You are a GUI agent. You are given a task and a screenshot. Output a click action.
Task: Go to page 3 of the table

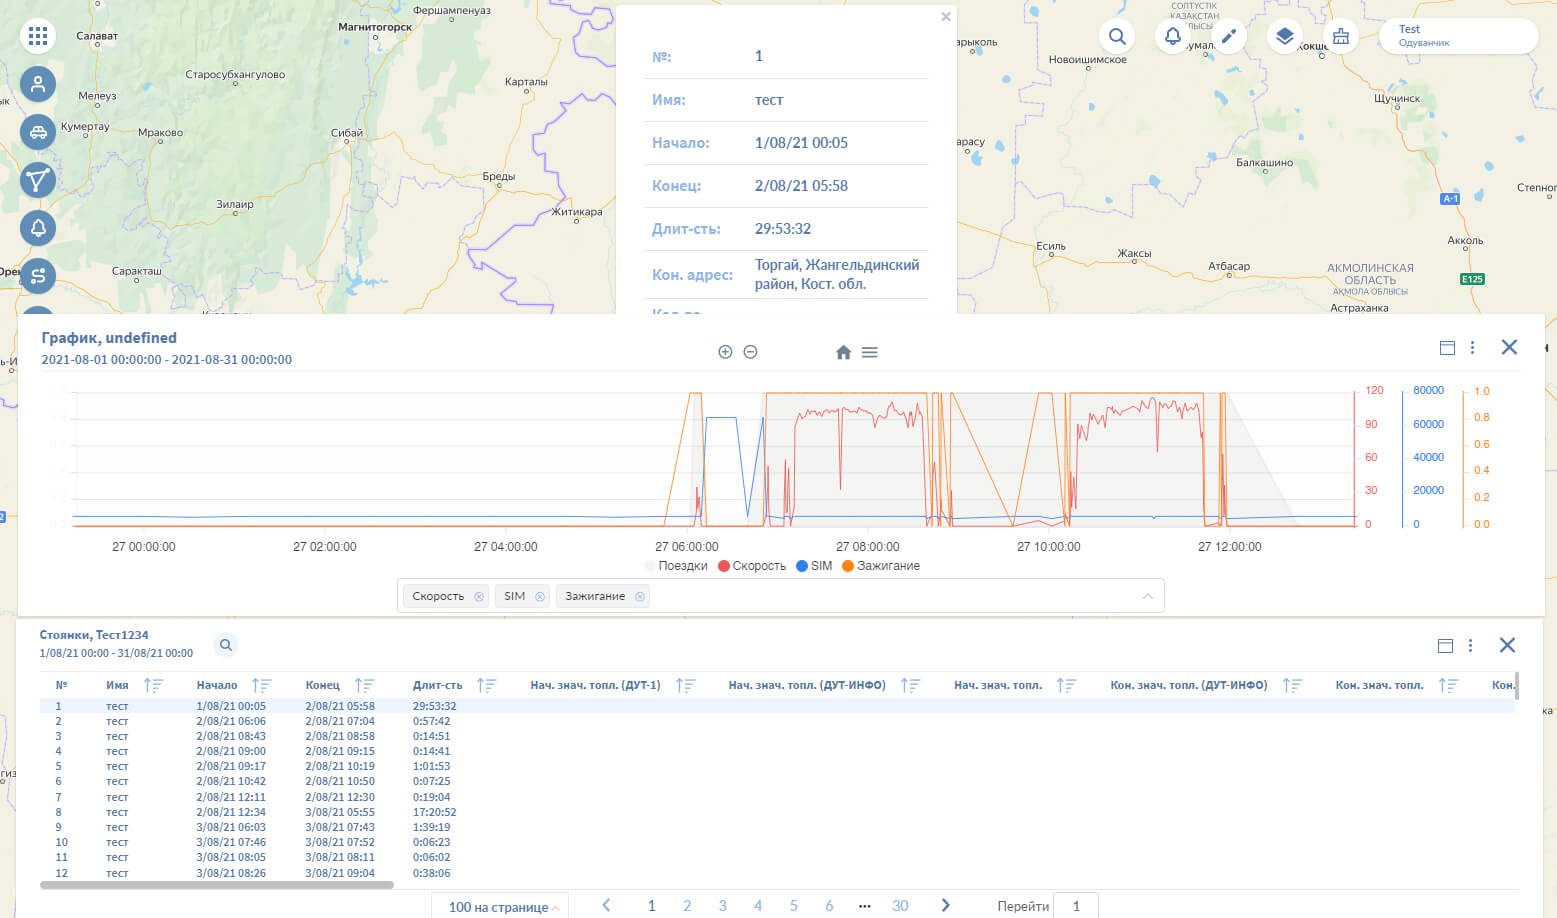(x=722, y=906)
